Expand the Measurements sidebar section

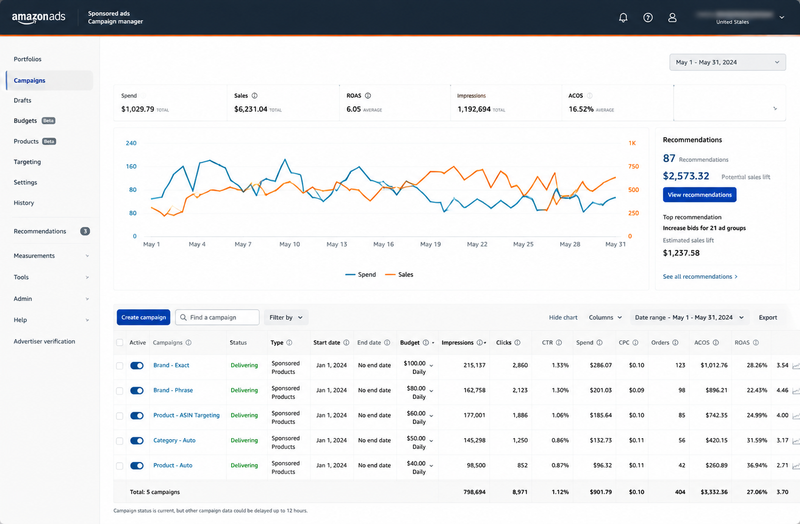[x=51, y=256]
